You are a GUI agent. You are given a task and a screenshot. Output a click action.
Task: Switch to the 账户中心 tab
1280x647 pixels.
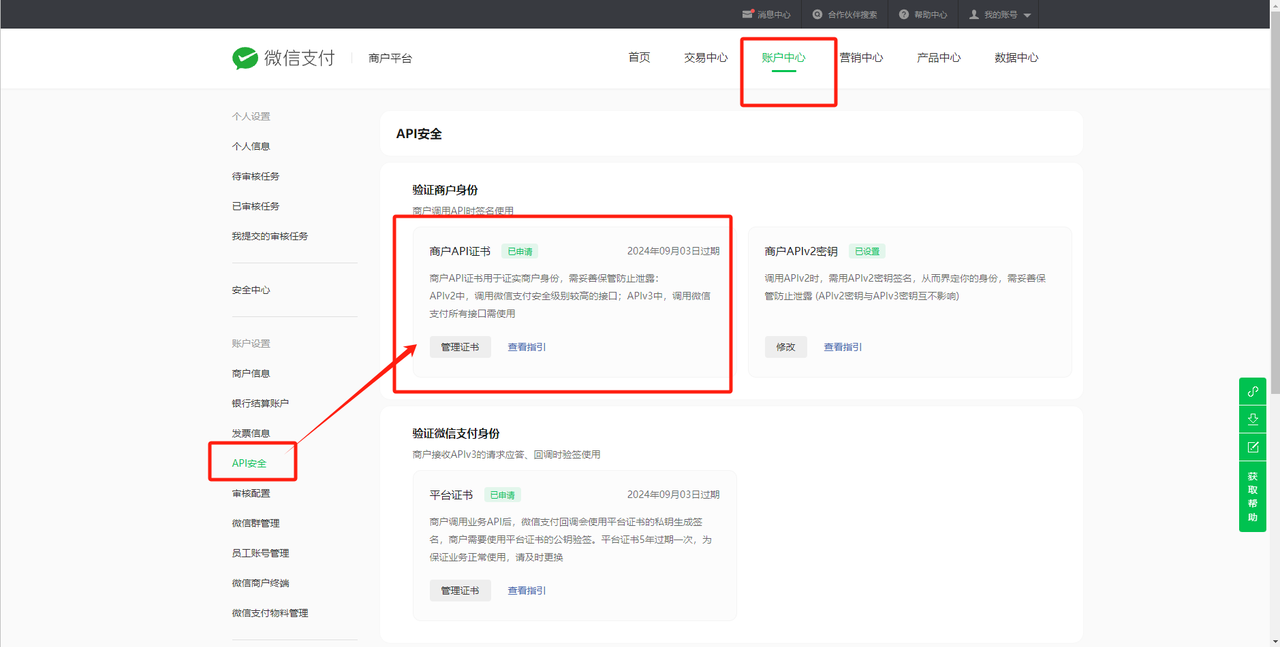pos(786,57)
